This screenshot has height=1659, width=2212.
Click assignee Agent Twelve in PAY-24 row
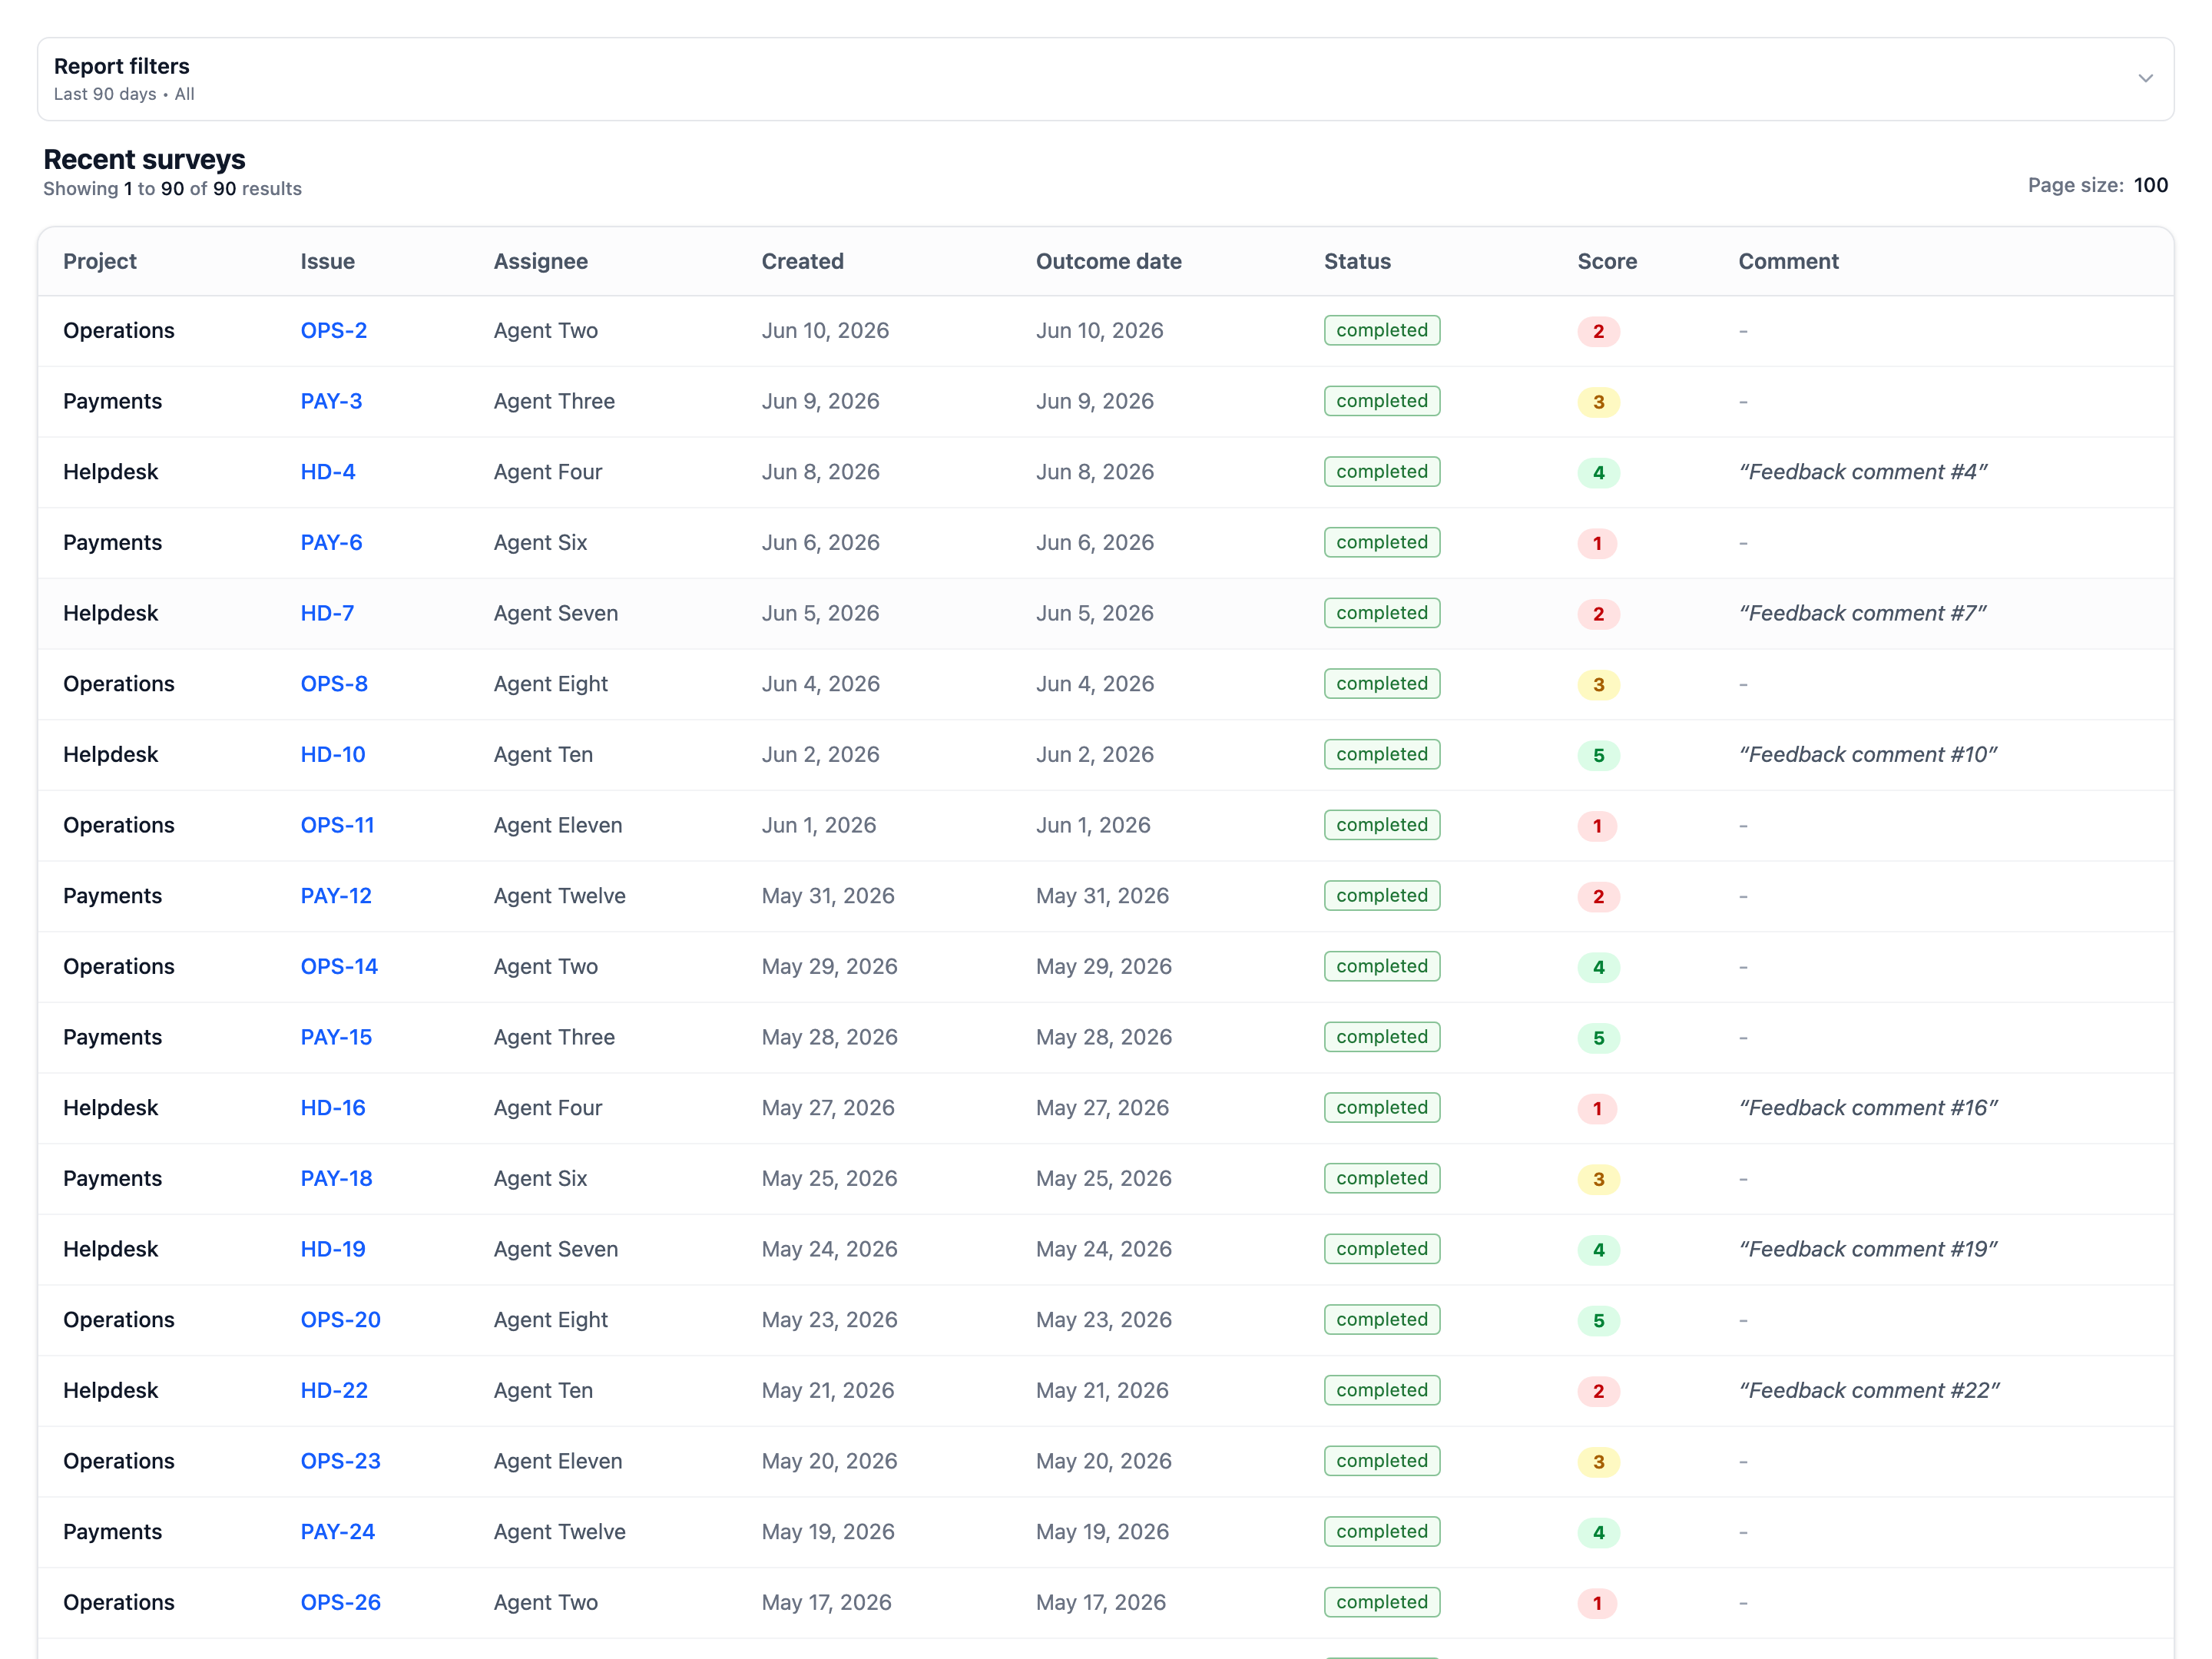[x=560, y=1532]
